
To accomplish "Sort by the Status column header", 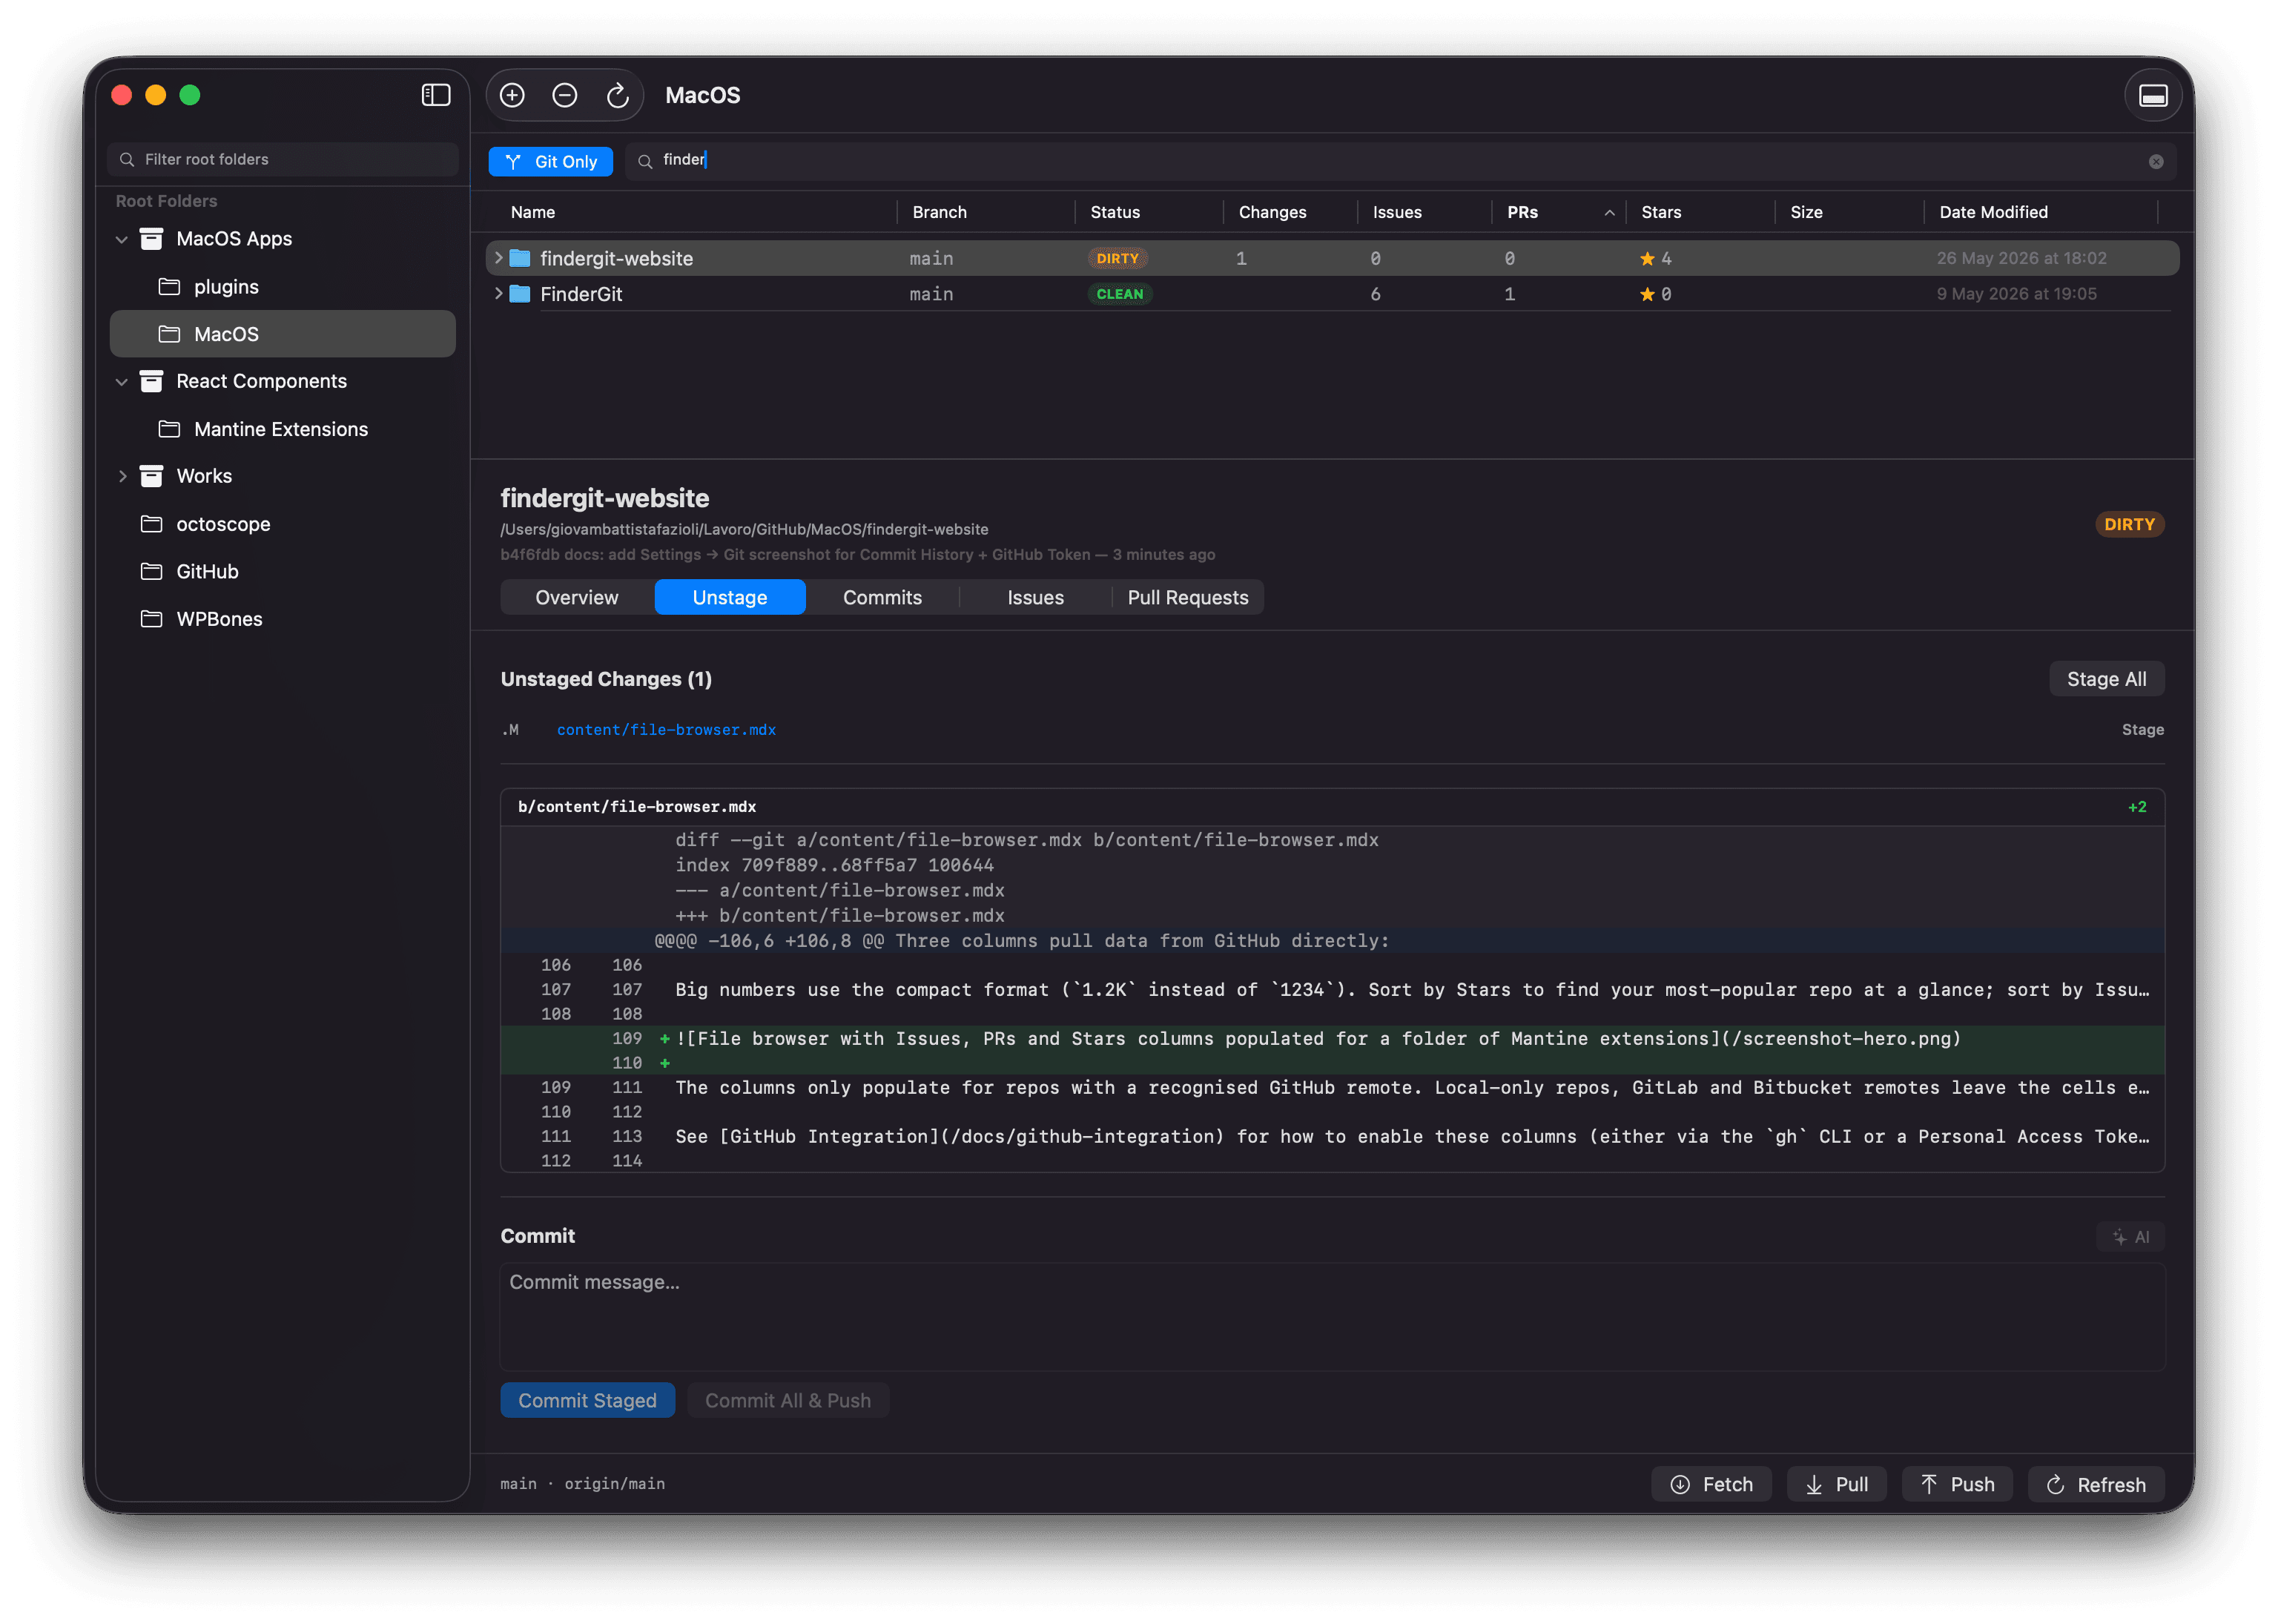I will coord(1115,212).
